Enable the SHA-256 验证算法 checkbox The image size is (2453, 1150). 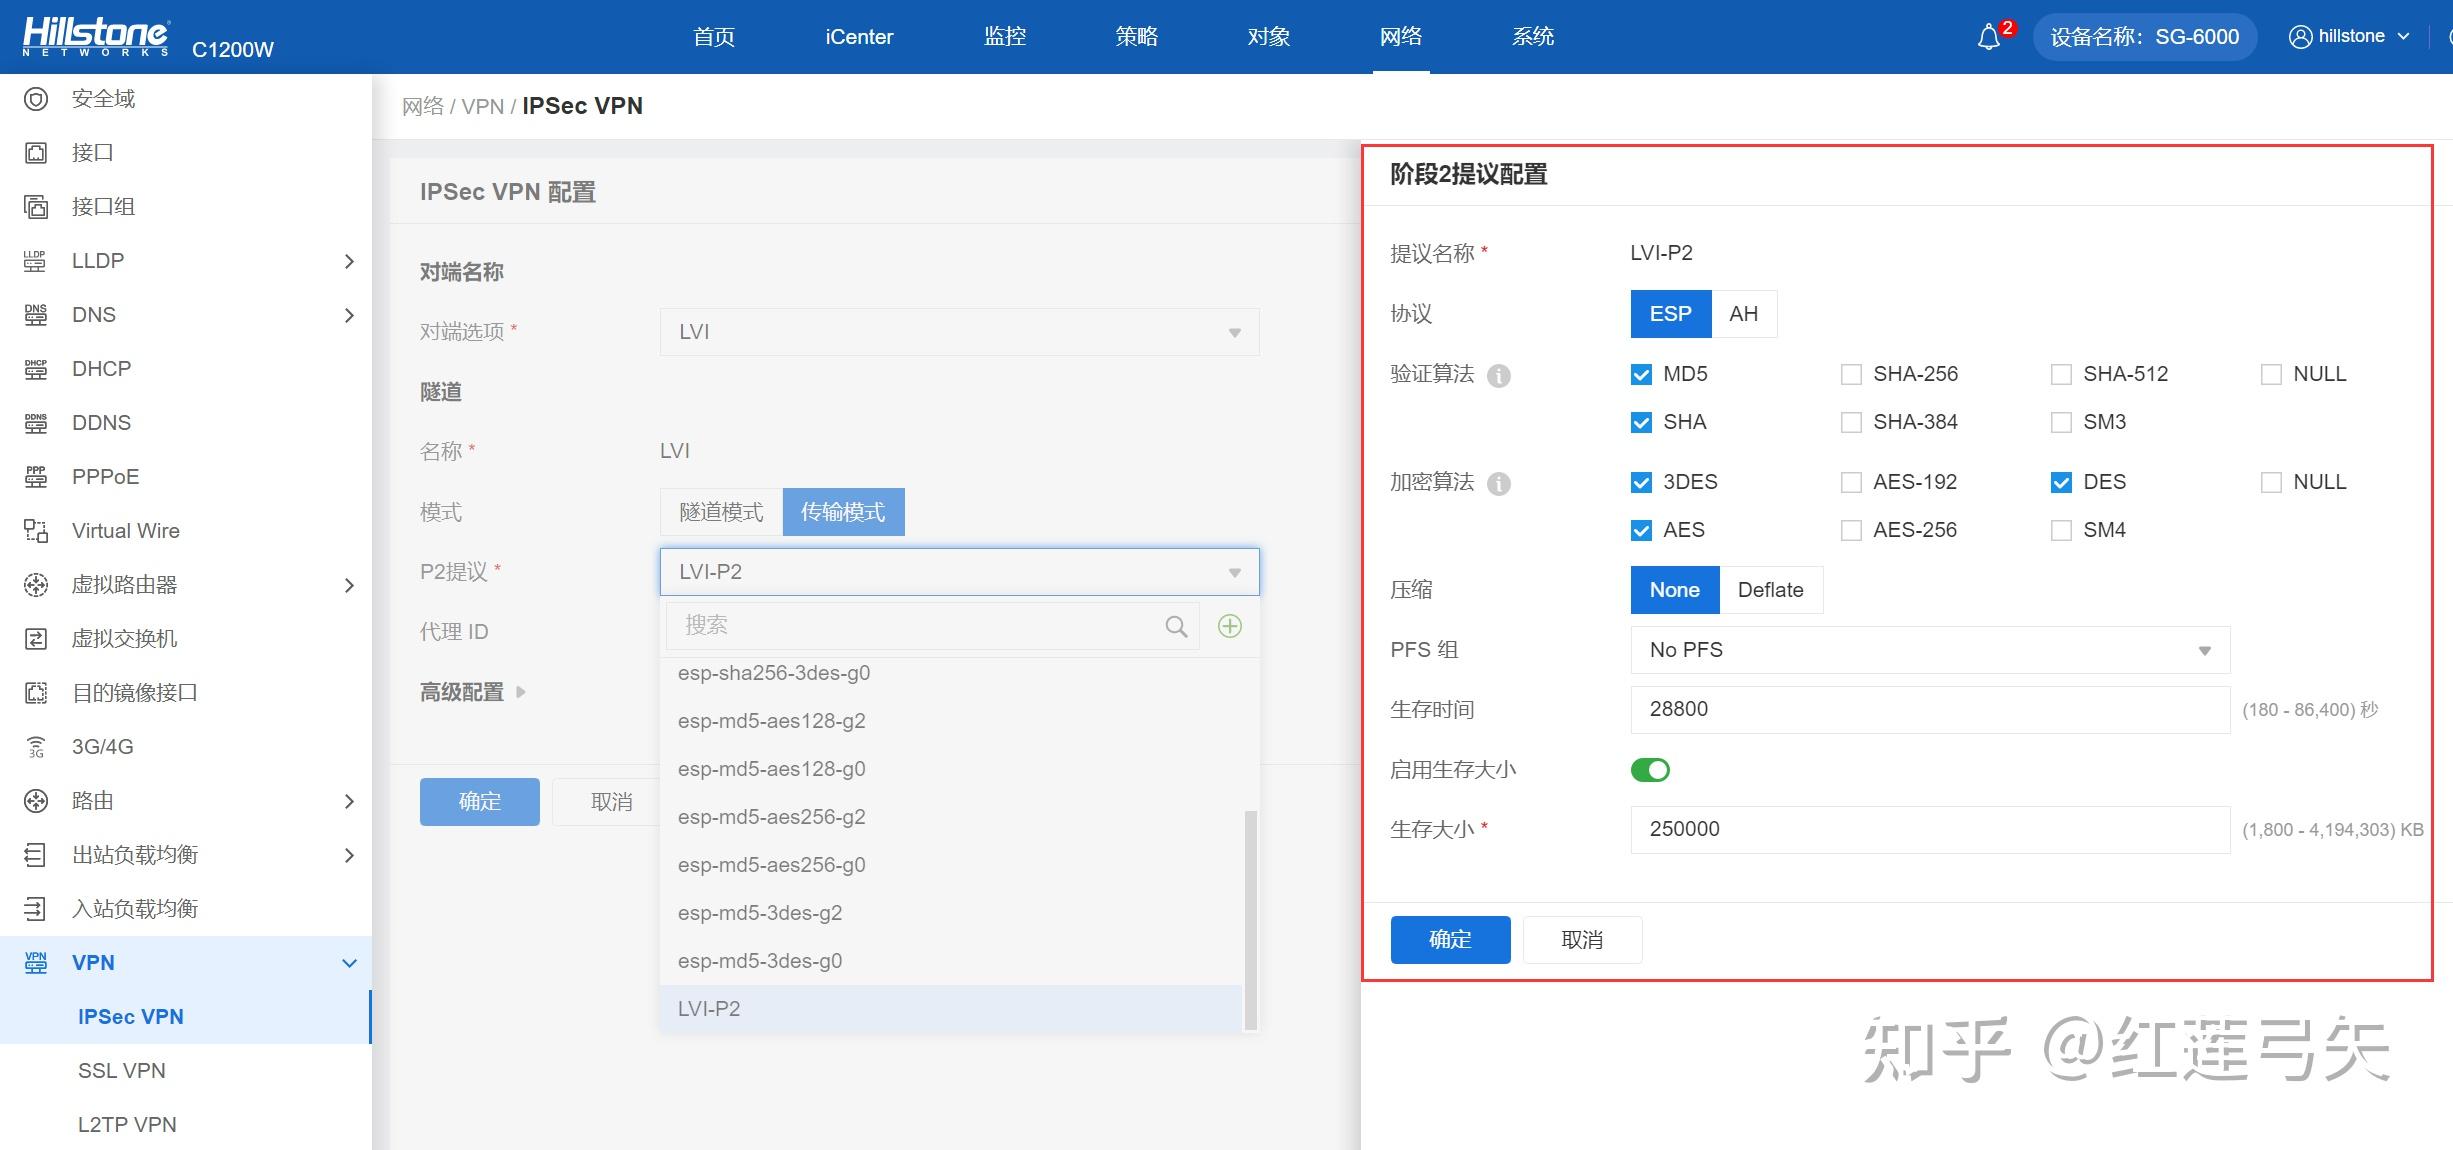[x=1851, y=373]
